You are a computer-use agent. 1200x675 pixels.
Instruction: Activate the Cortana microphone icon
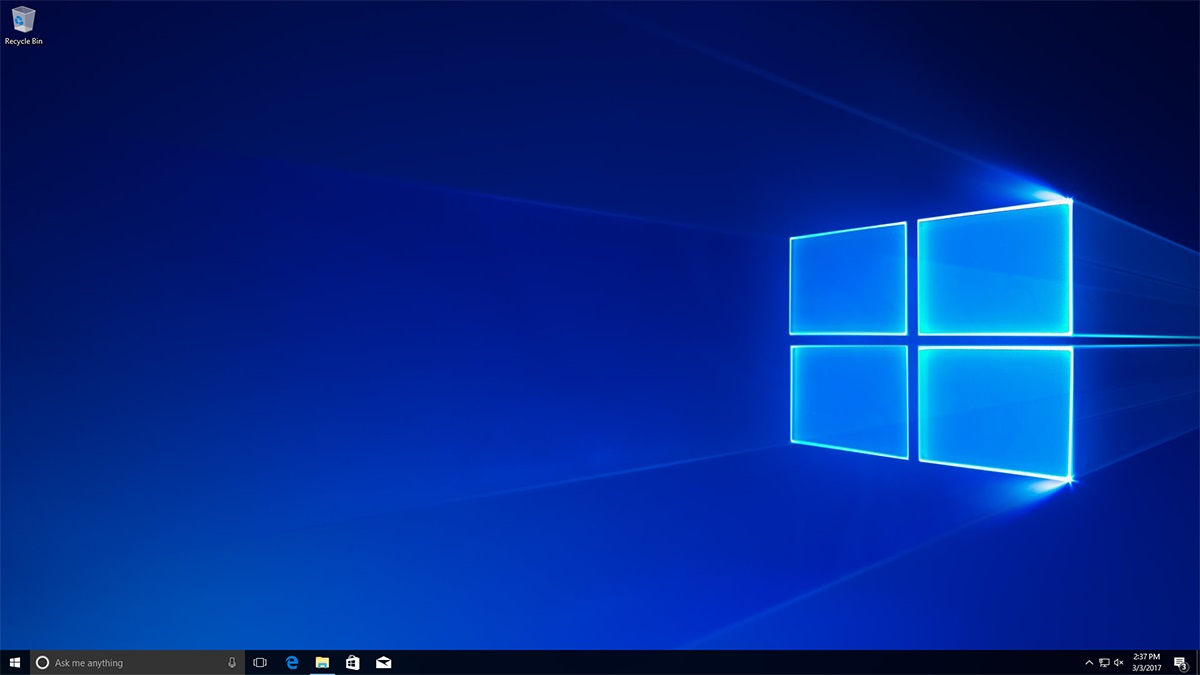point(232,662)
